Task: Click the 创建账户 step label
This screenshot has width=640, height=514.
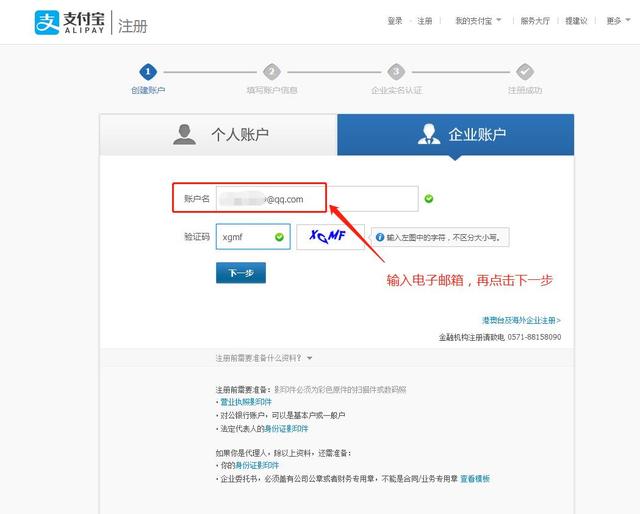Action: pos(148,90)
